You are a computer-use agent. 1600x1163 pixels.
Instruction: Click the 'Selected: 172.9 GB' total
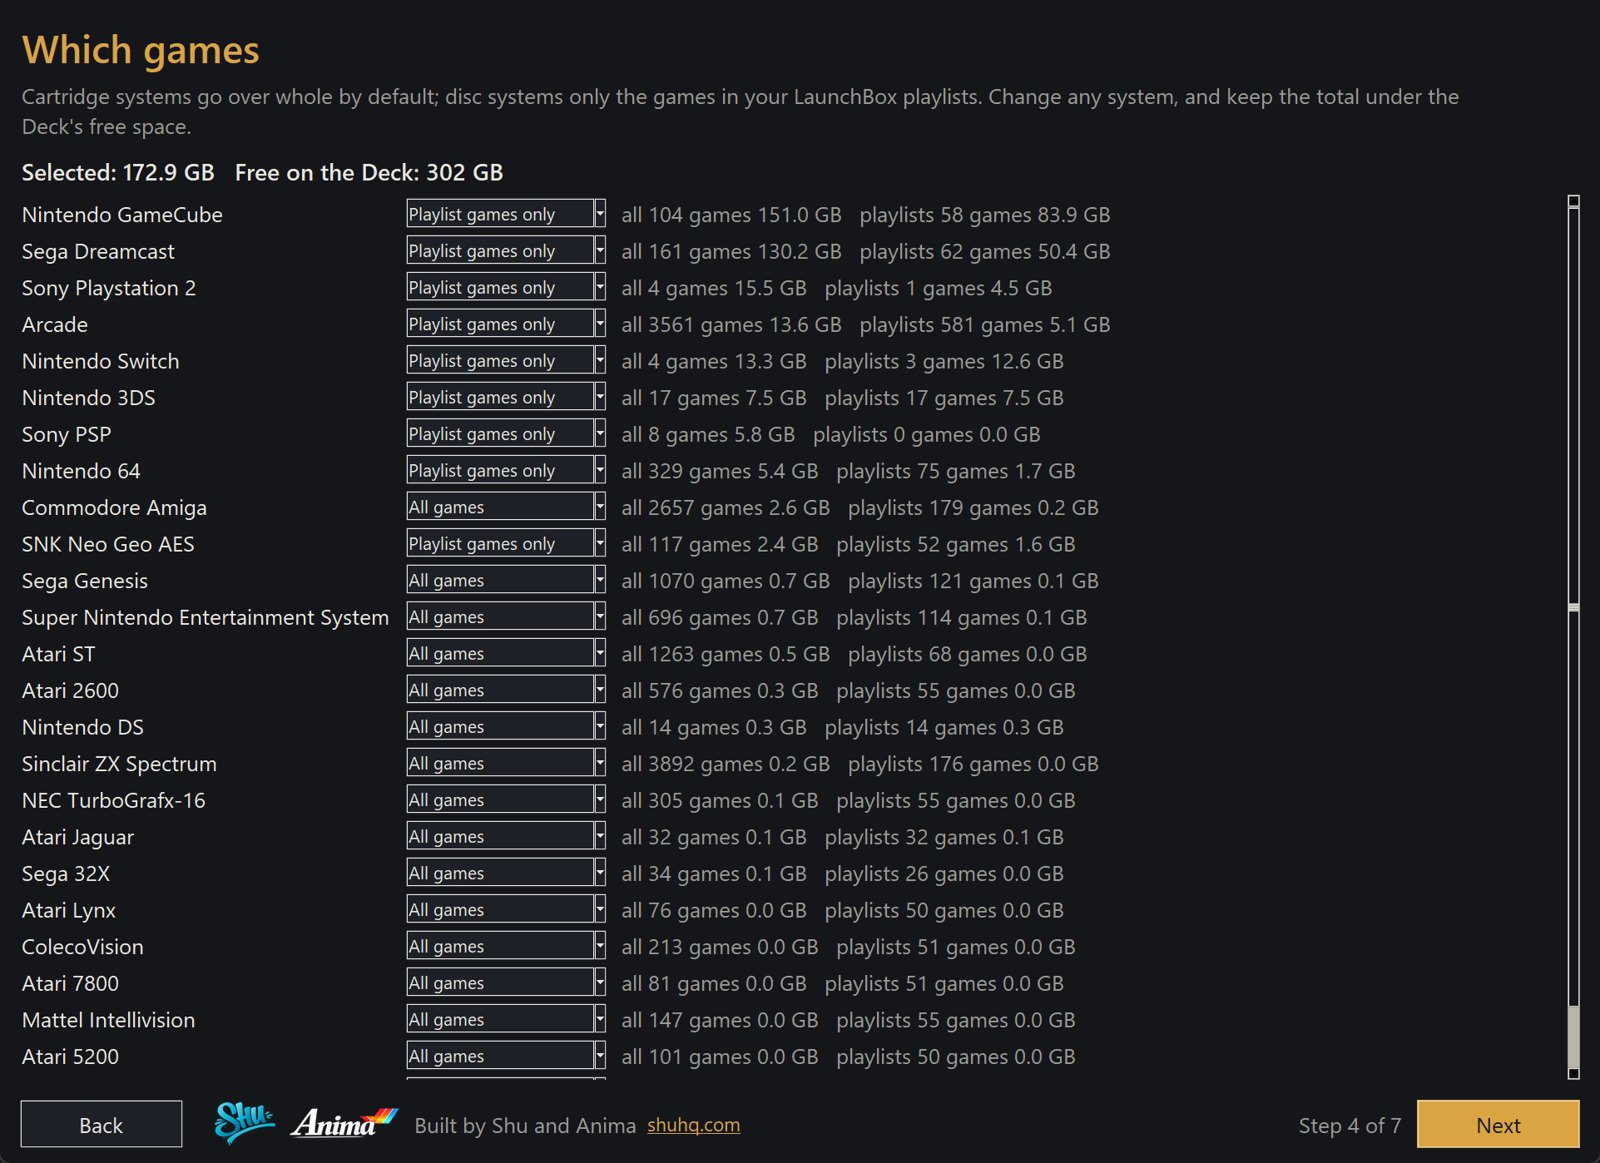pyautogui.click(x=118, y=172)
